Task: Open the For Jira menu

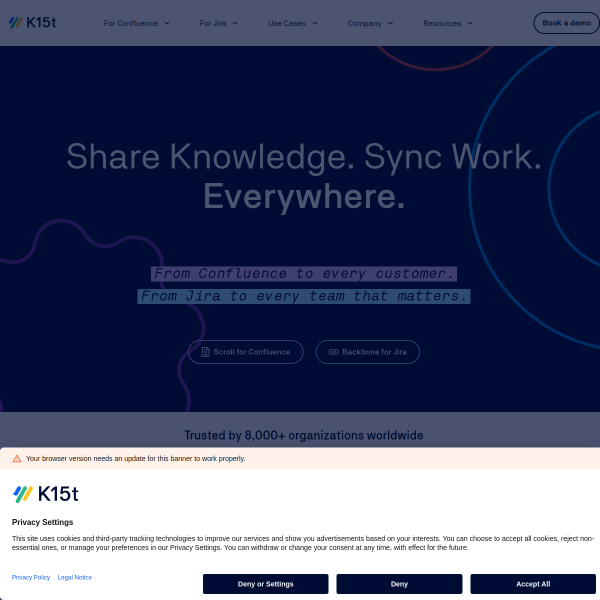Action: click(x=218, y=23)
